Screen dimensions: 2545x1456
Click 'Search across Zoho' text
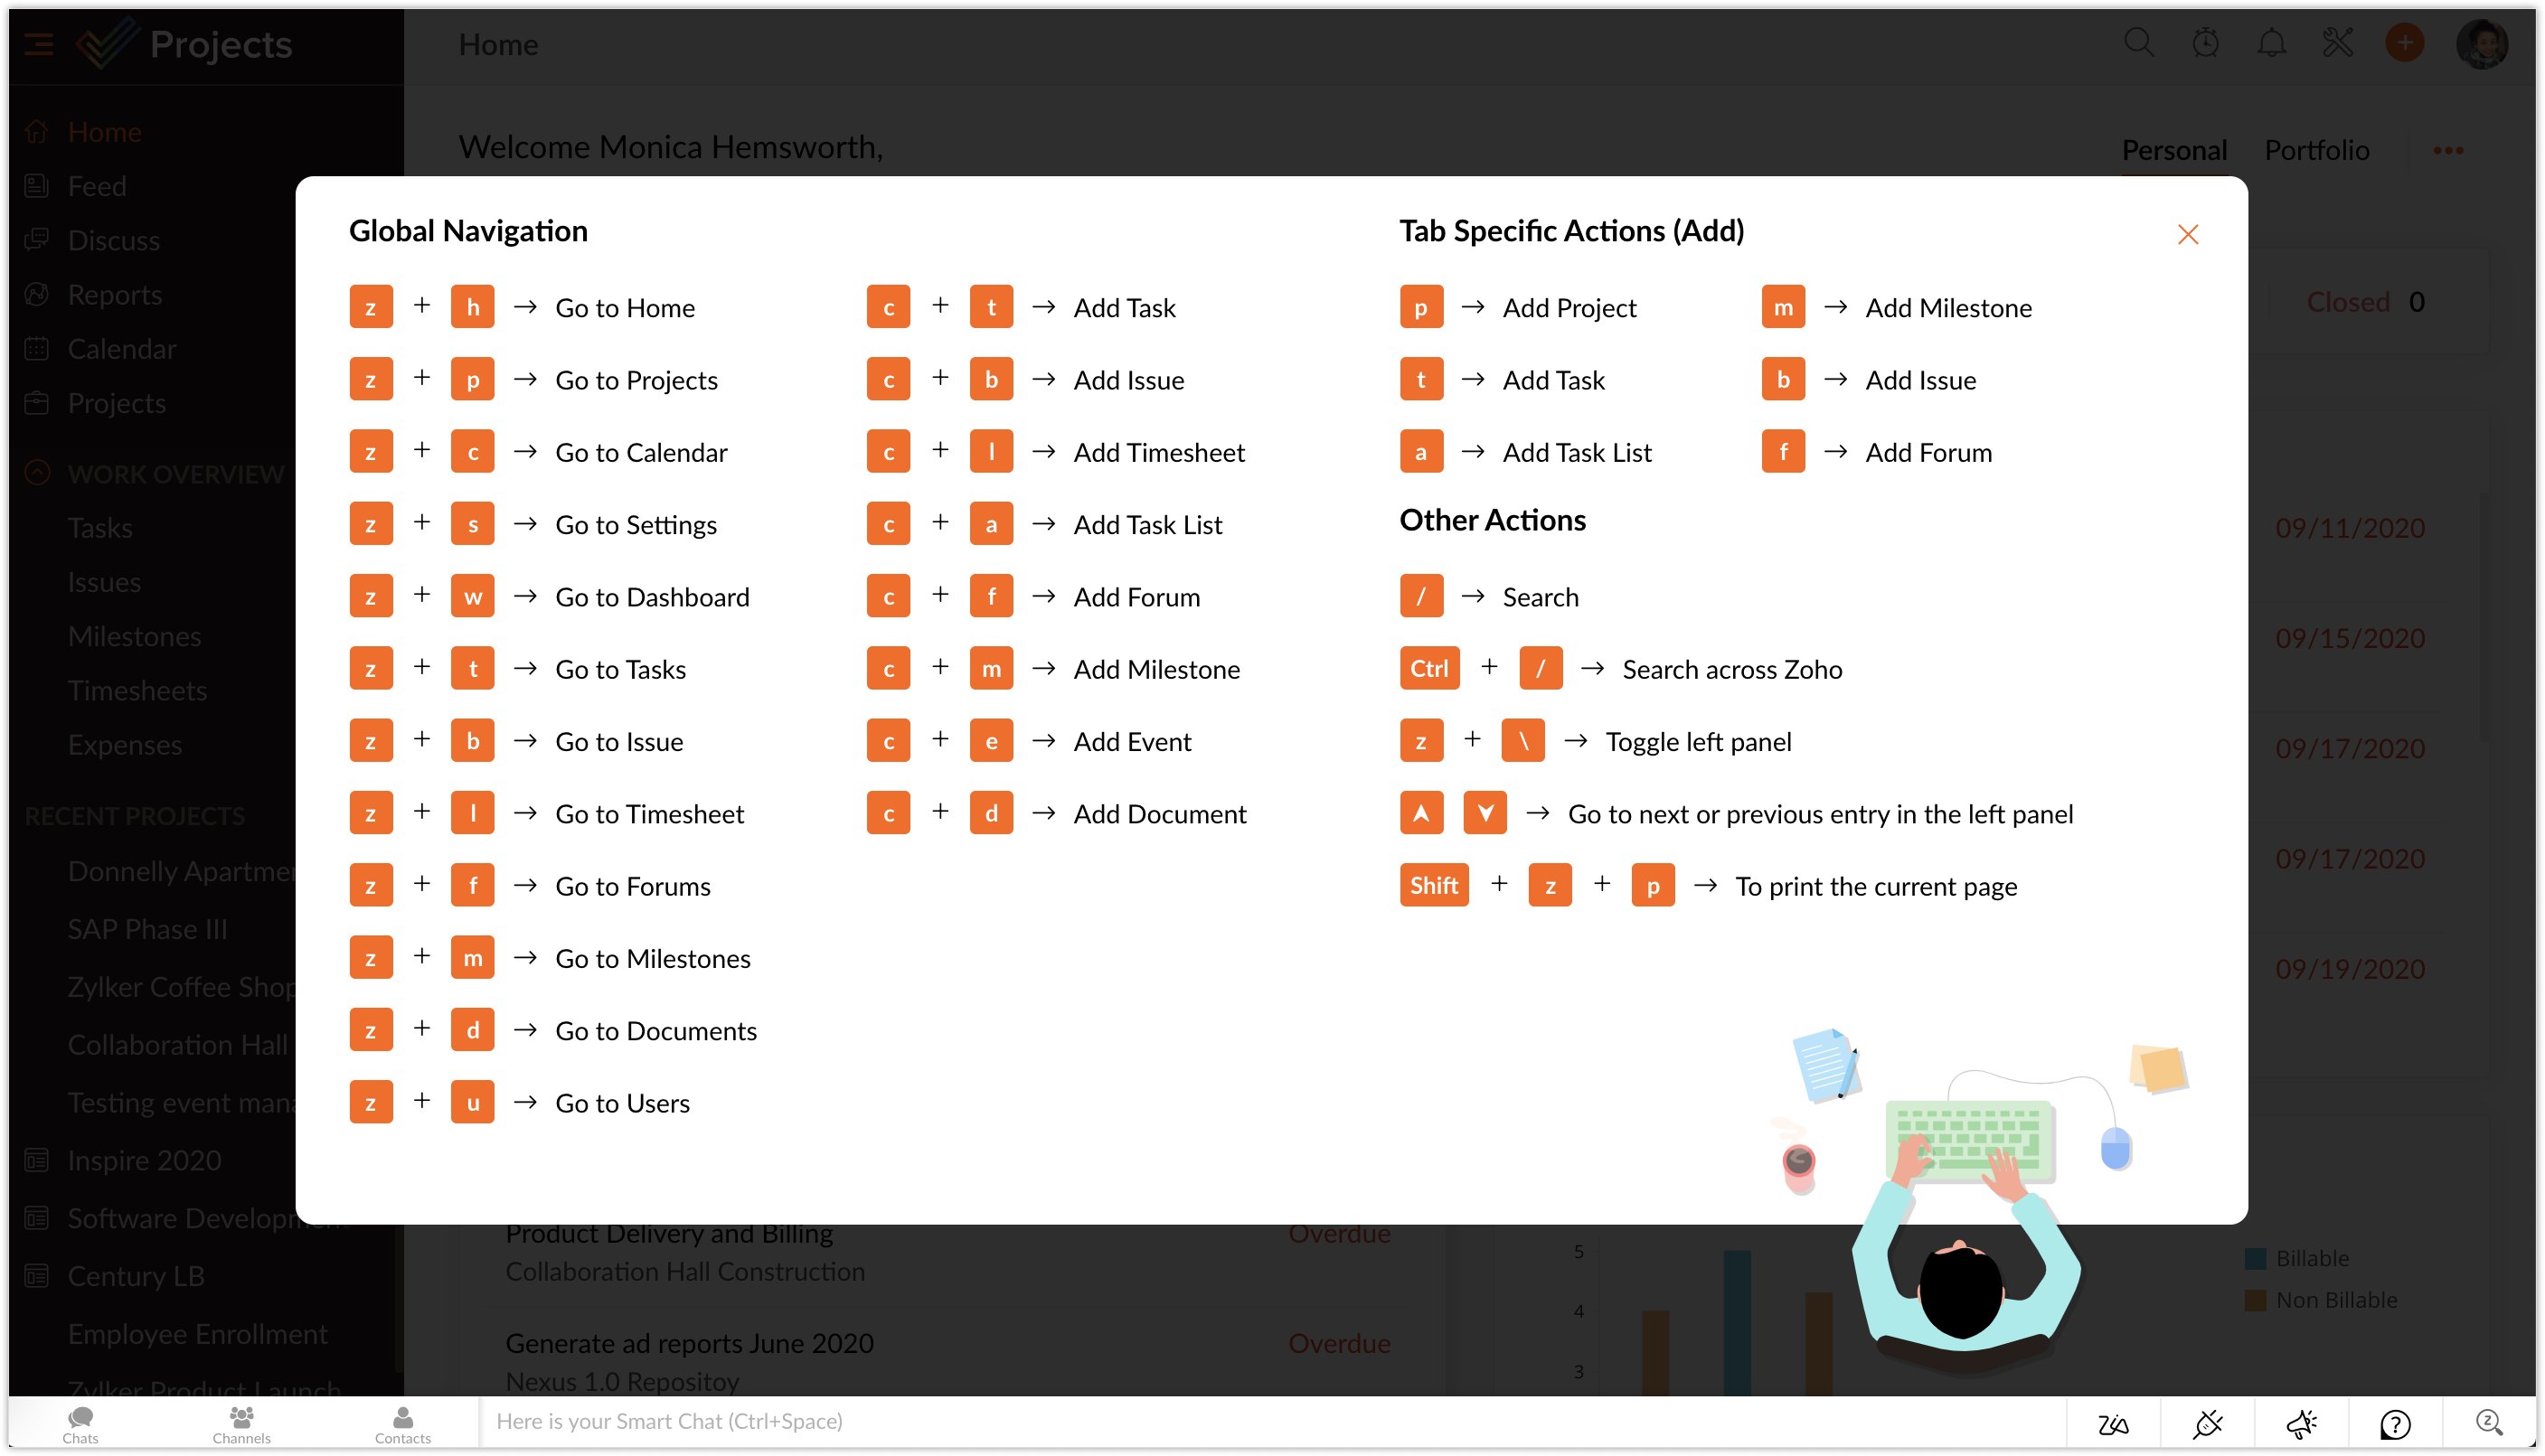click(x=1732, y=669)
